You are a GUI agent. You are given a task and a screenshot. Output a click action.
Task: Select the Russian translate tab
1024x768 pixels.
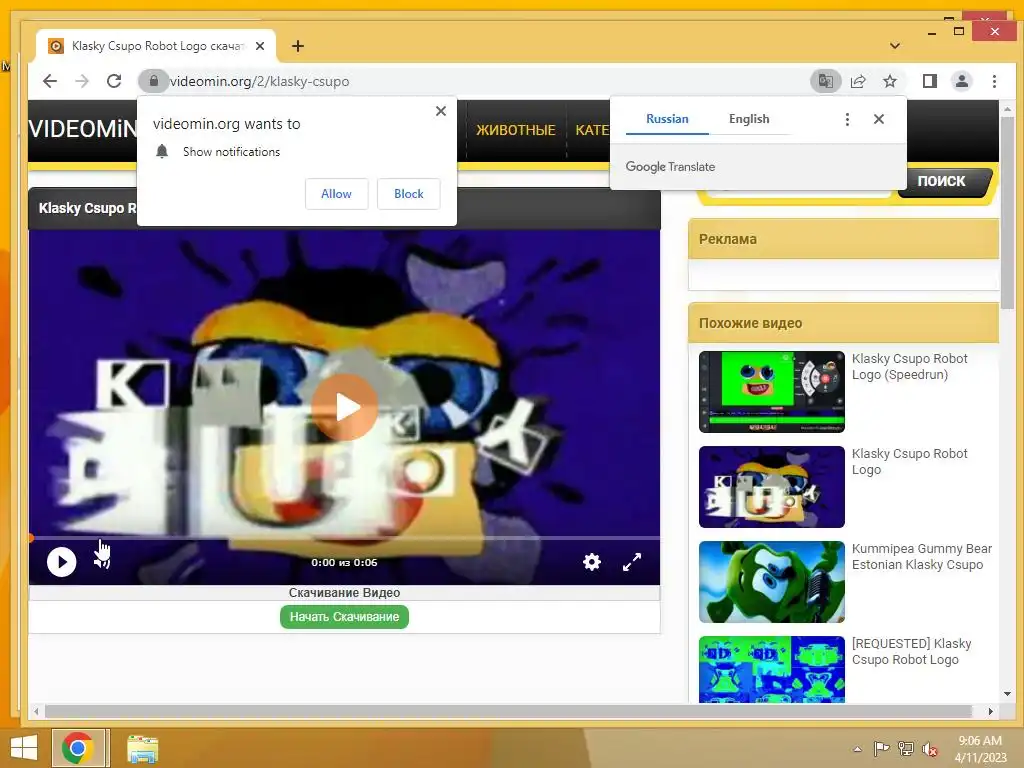pyautogui.click(x=667, y=119)
